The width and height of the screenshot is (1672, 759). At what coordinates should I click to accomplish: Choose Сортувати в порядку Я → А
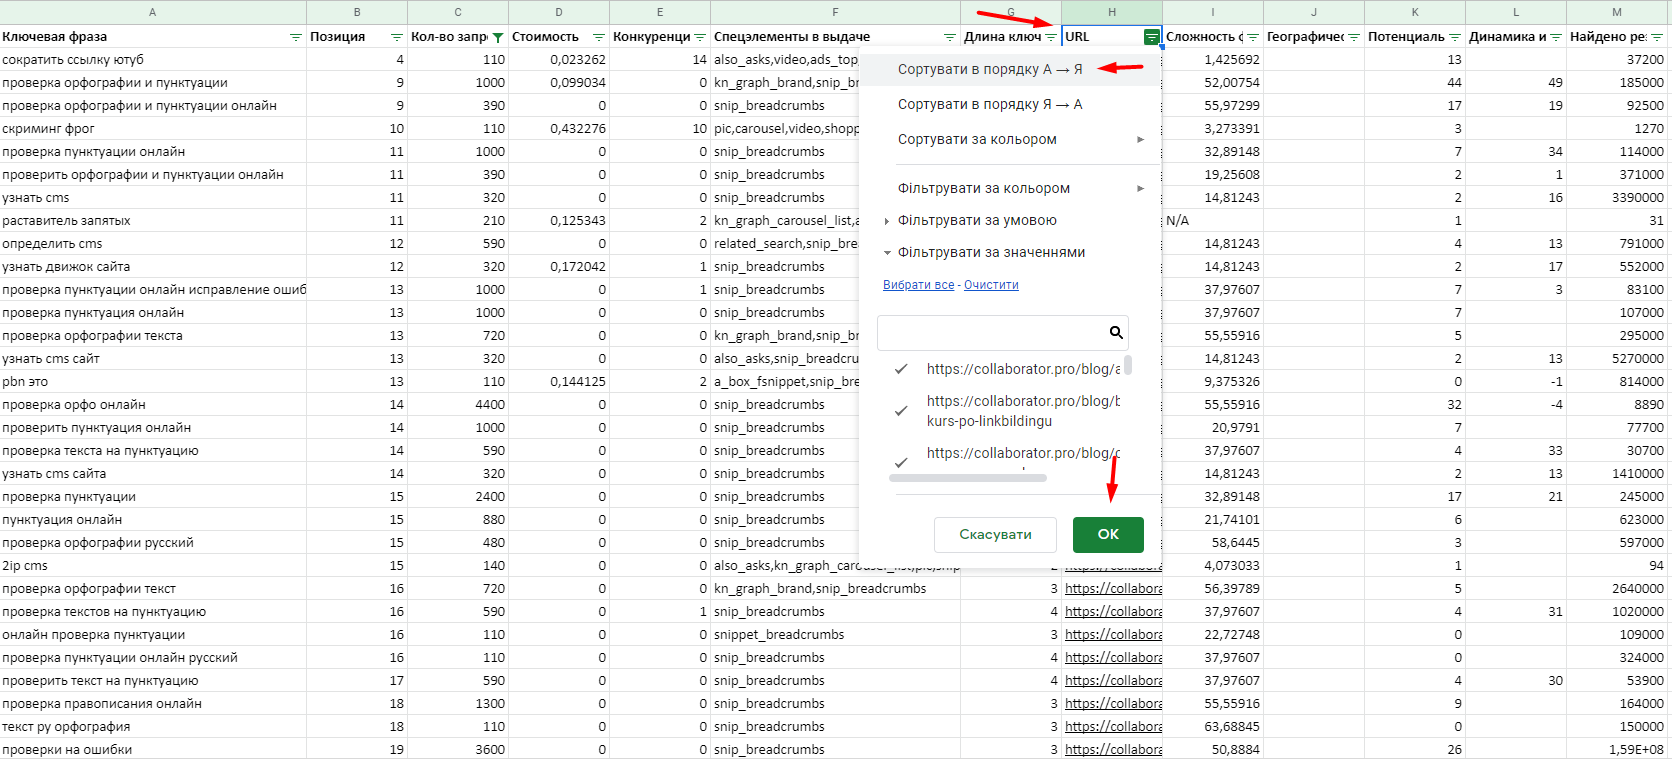click(x=990, y=104)
